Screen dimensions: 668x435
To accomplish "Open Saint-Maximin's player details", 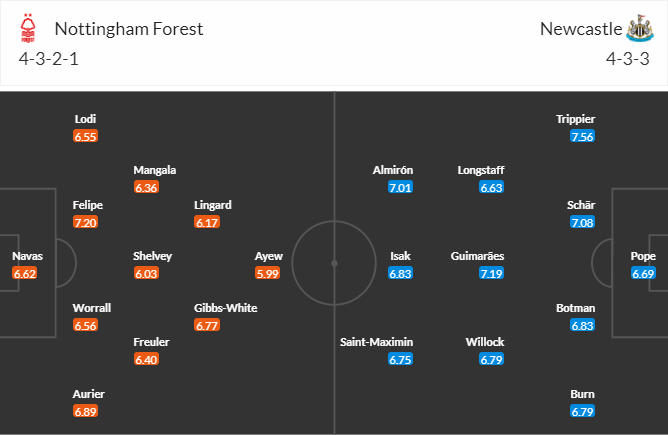I will point(375,342).
